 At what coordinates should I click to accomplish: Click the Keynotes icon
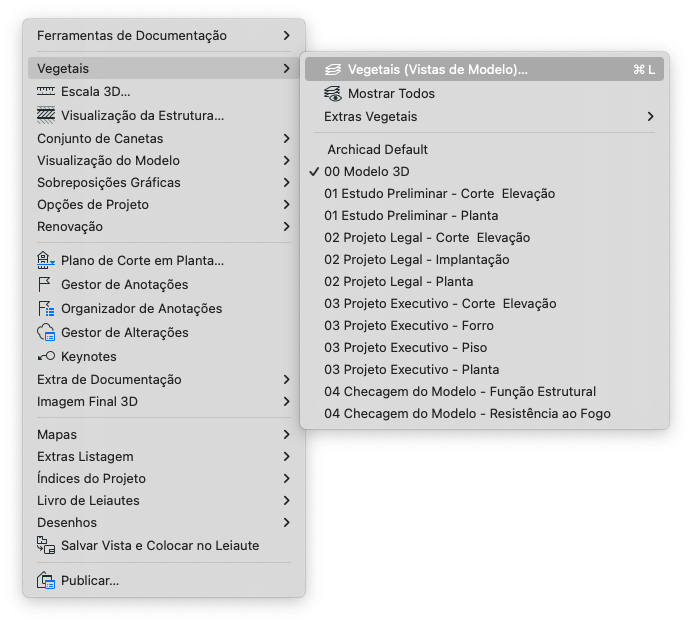pyautogui.click(x=46, y=356)
